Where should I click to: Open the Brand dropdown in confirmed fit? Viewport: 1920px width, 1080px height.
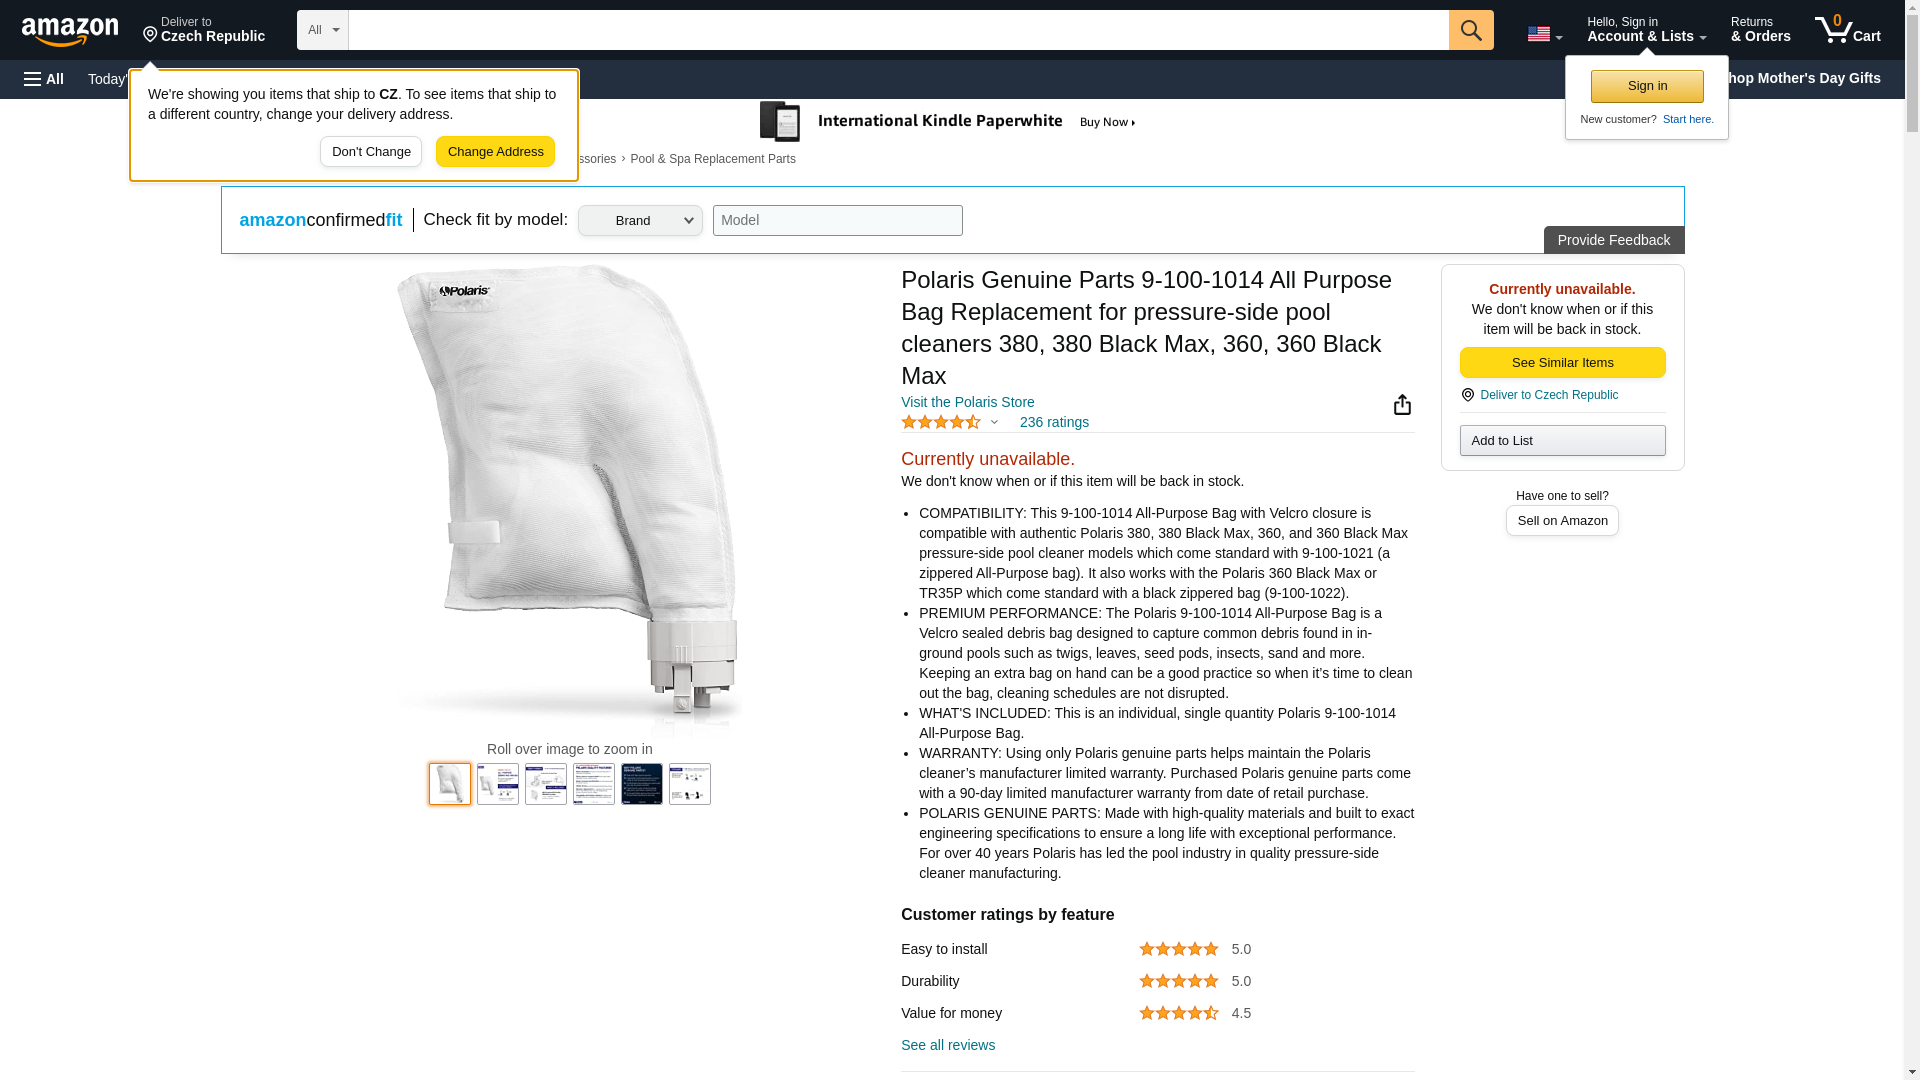click(640, 221)
